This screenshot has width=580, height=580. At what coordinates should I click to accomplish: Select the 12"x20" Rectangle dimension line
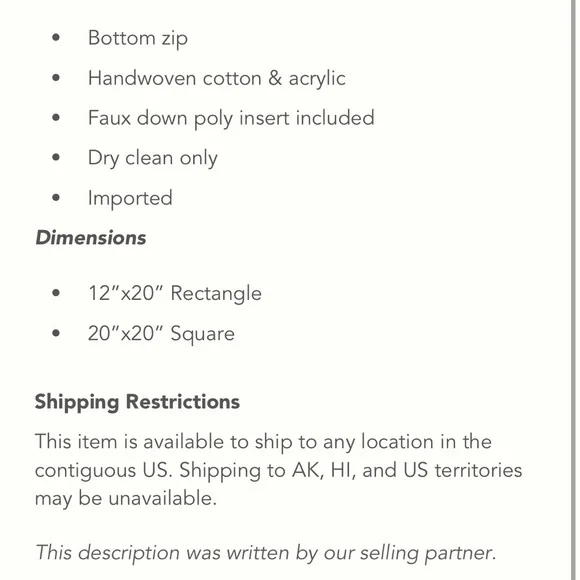point(175,293)
